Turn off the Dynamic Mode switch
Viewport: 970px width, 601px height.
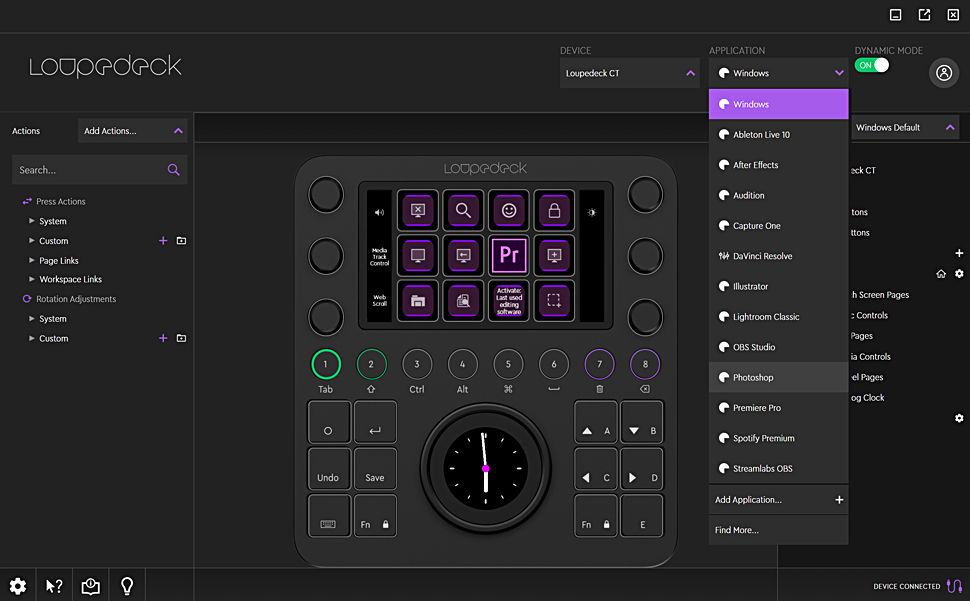click(x=872, y=65)
